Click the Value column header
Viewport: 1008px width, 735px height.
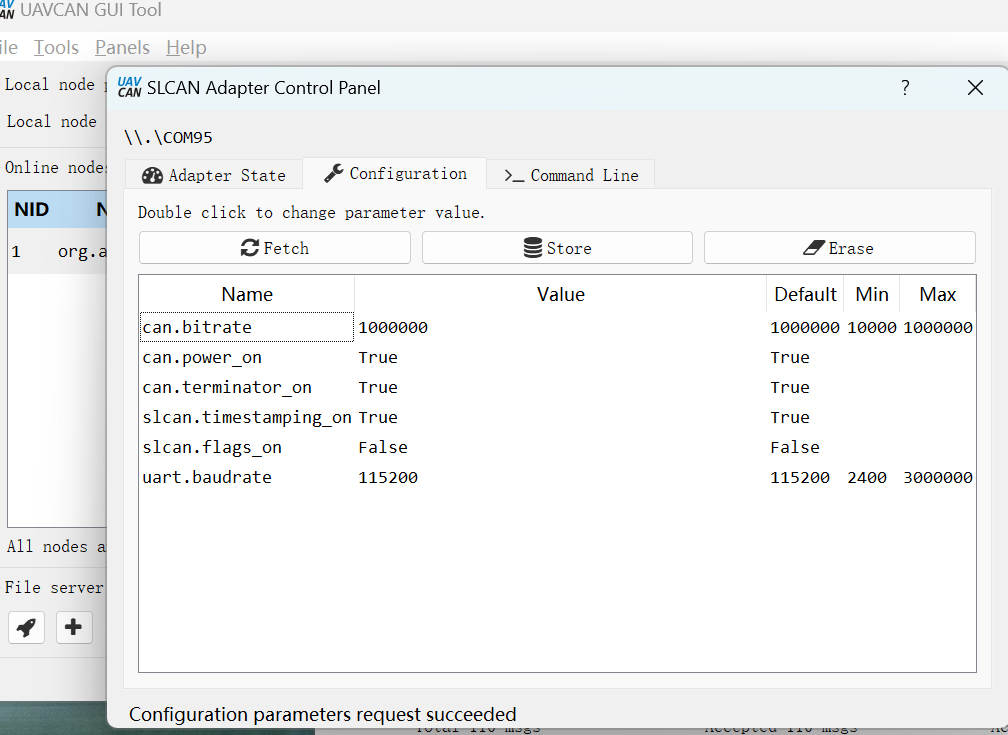(x=560, y=294)
